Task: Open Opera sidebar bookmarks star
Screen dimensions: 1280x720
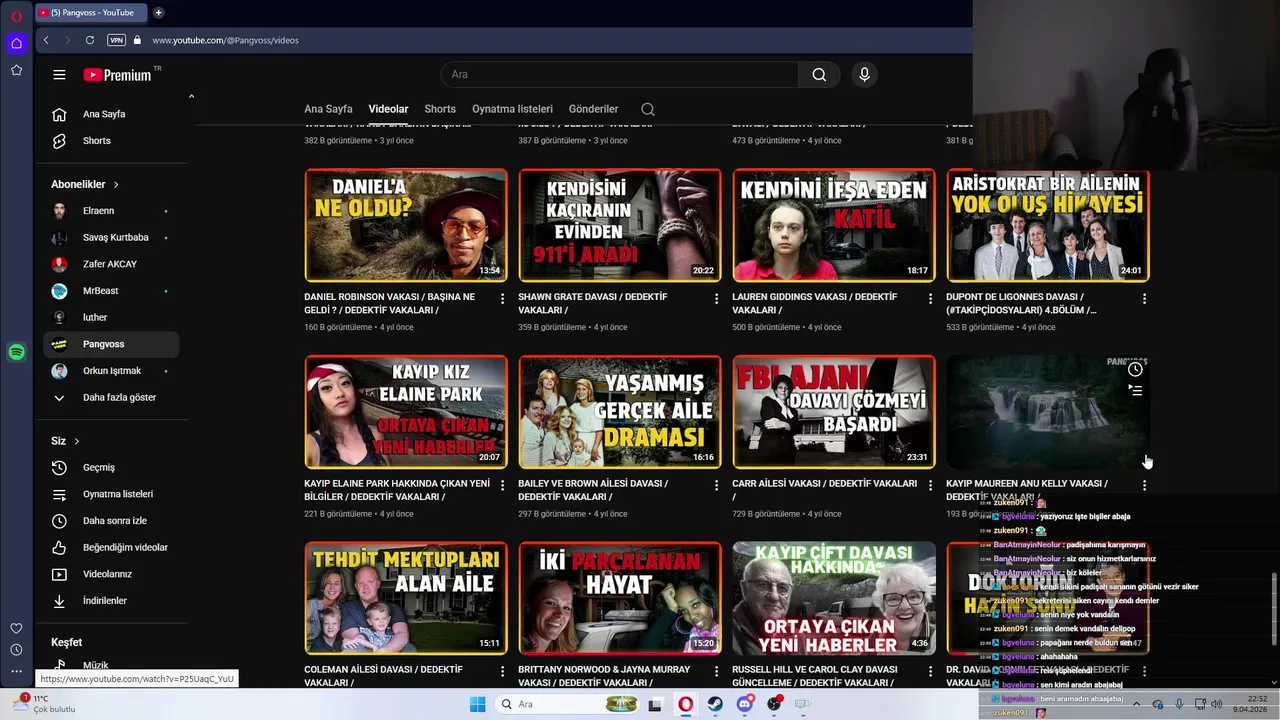Action: coord(16,70)
